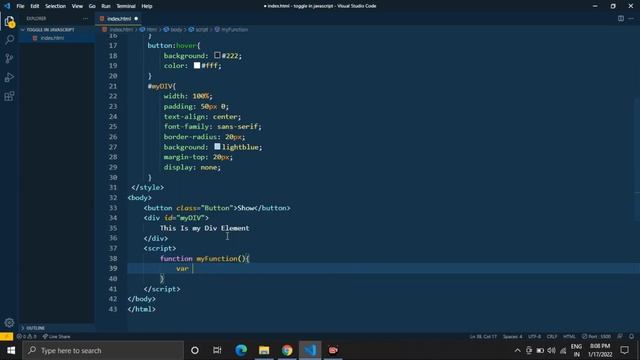The height and width of the screenshot is (360, 640).
Task: Place cursor at line 39 after var
Action: point(192,269)
